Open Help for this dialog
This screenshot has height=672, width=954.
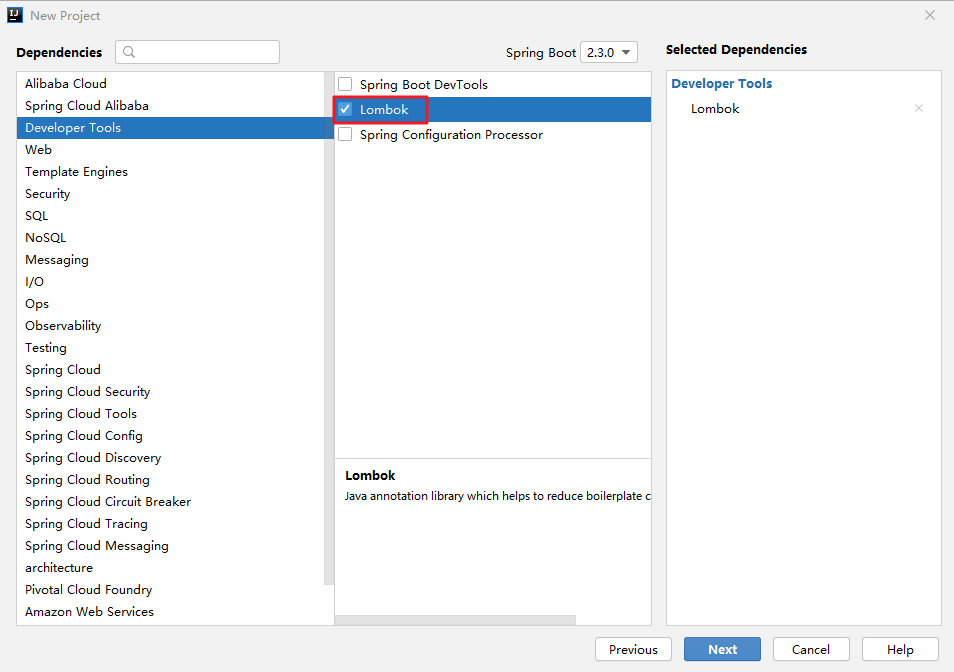[x=900, y=649]
